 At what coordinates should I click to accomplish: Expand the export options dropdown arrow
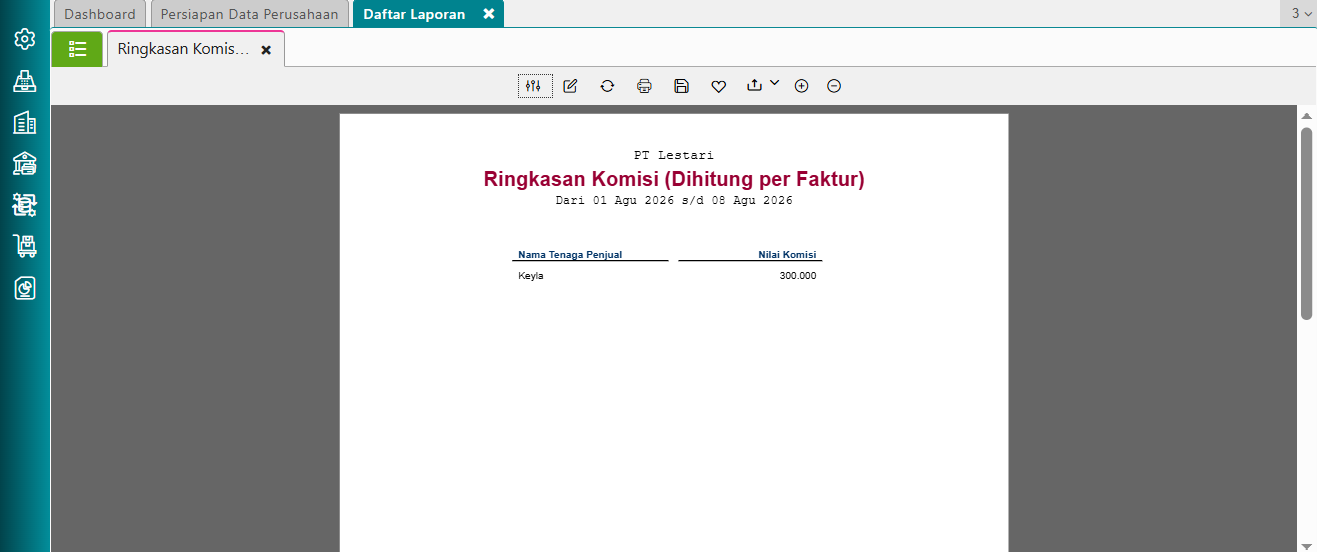point(774,83)
